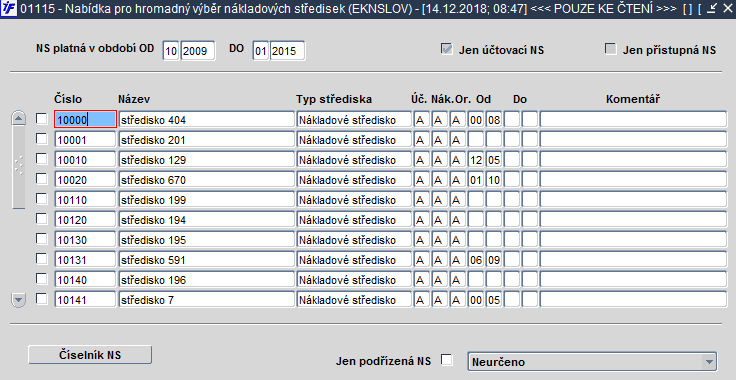Click the vertical scrollbar track on the left

click(x=18, y=167)
